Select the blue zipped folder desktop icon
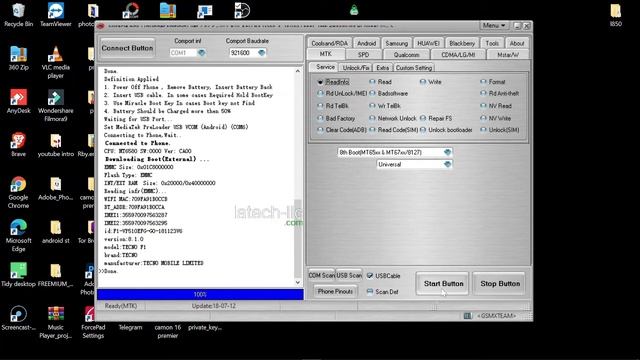Image resolution: width=640 pixels, height=360 pixels. pyautogui.click(x=168, y=10)
